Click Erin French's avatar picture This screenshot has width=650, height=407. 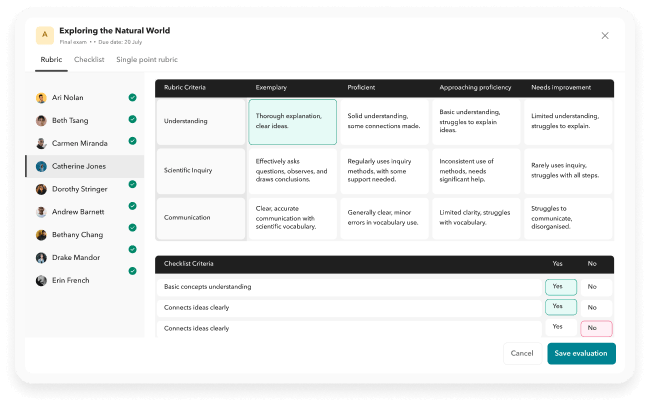tap(41, 281)
